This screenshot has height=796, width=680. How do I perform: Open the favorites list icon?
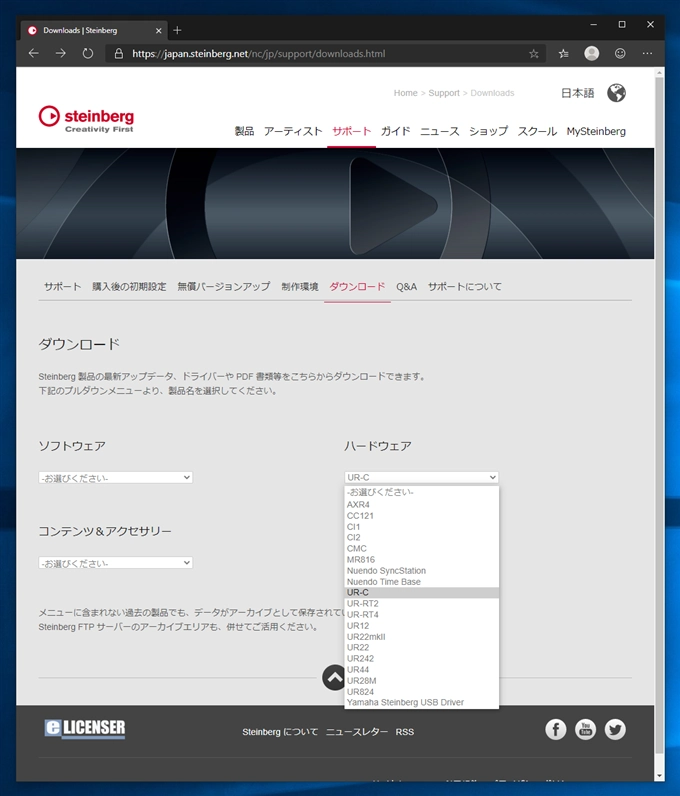click(563, 53)
